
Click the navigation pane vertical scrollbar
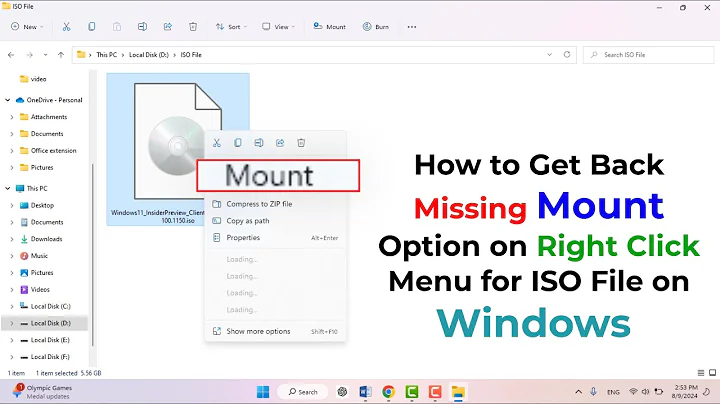point(93,255)
